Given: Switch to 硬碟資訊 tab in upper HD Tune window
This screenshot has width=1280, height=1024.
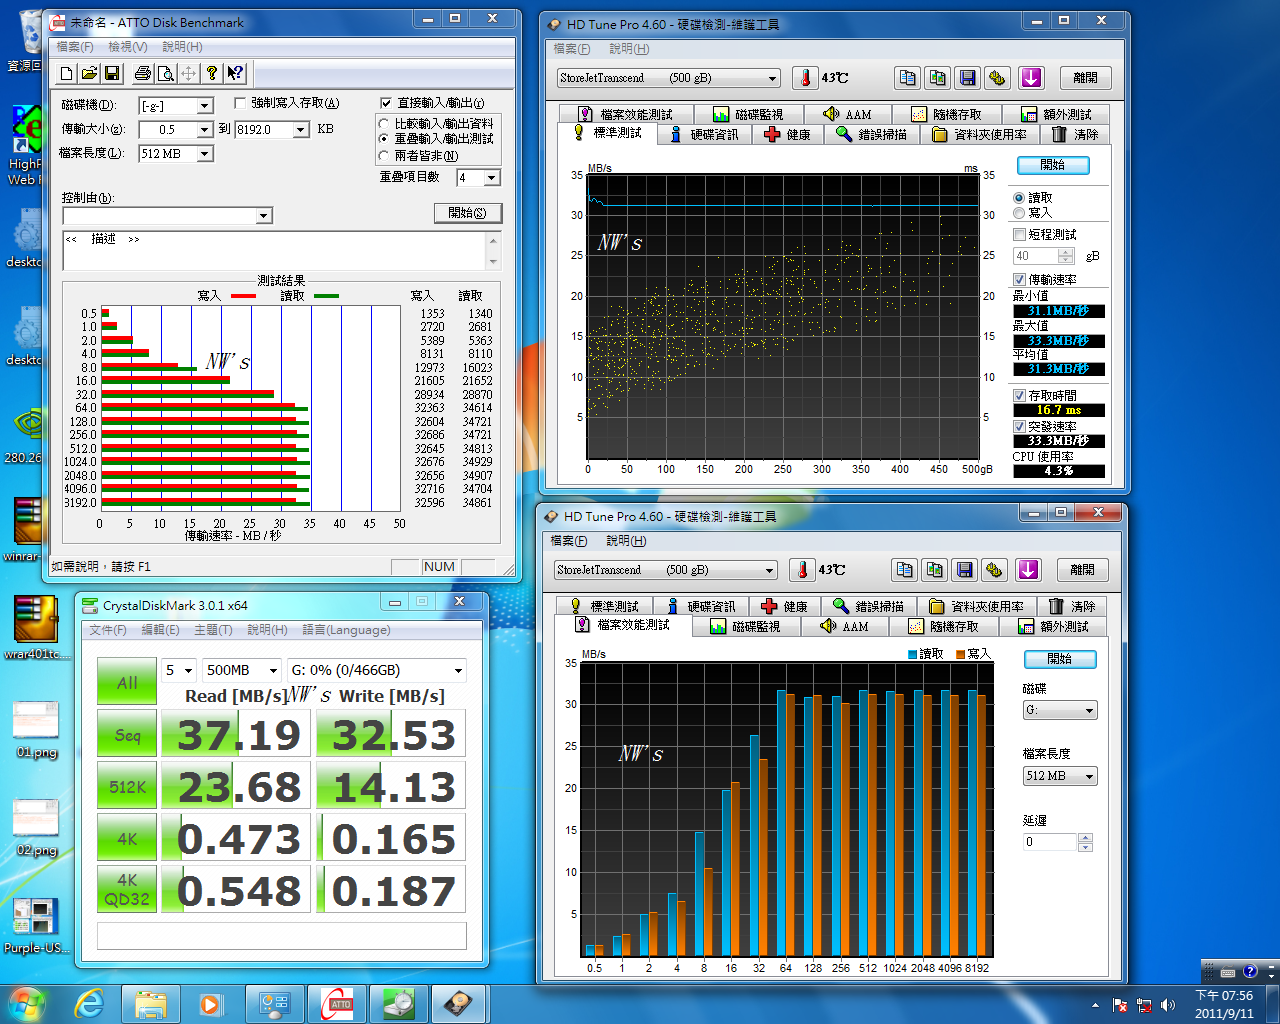Looking at the screenshot, I should pyautogui.click(x=705, y=135).
